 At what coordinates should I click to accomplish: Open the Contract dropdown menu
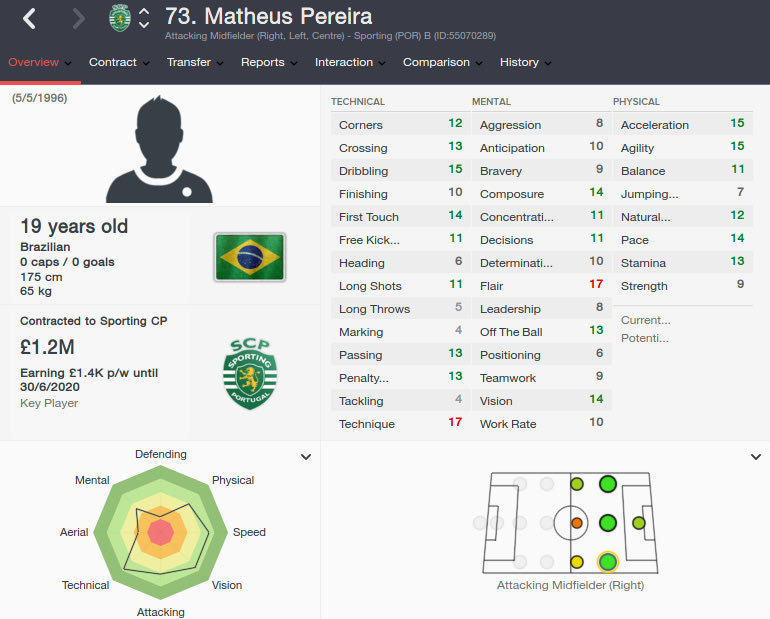coord(119,62)
